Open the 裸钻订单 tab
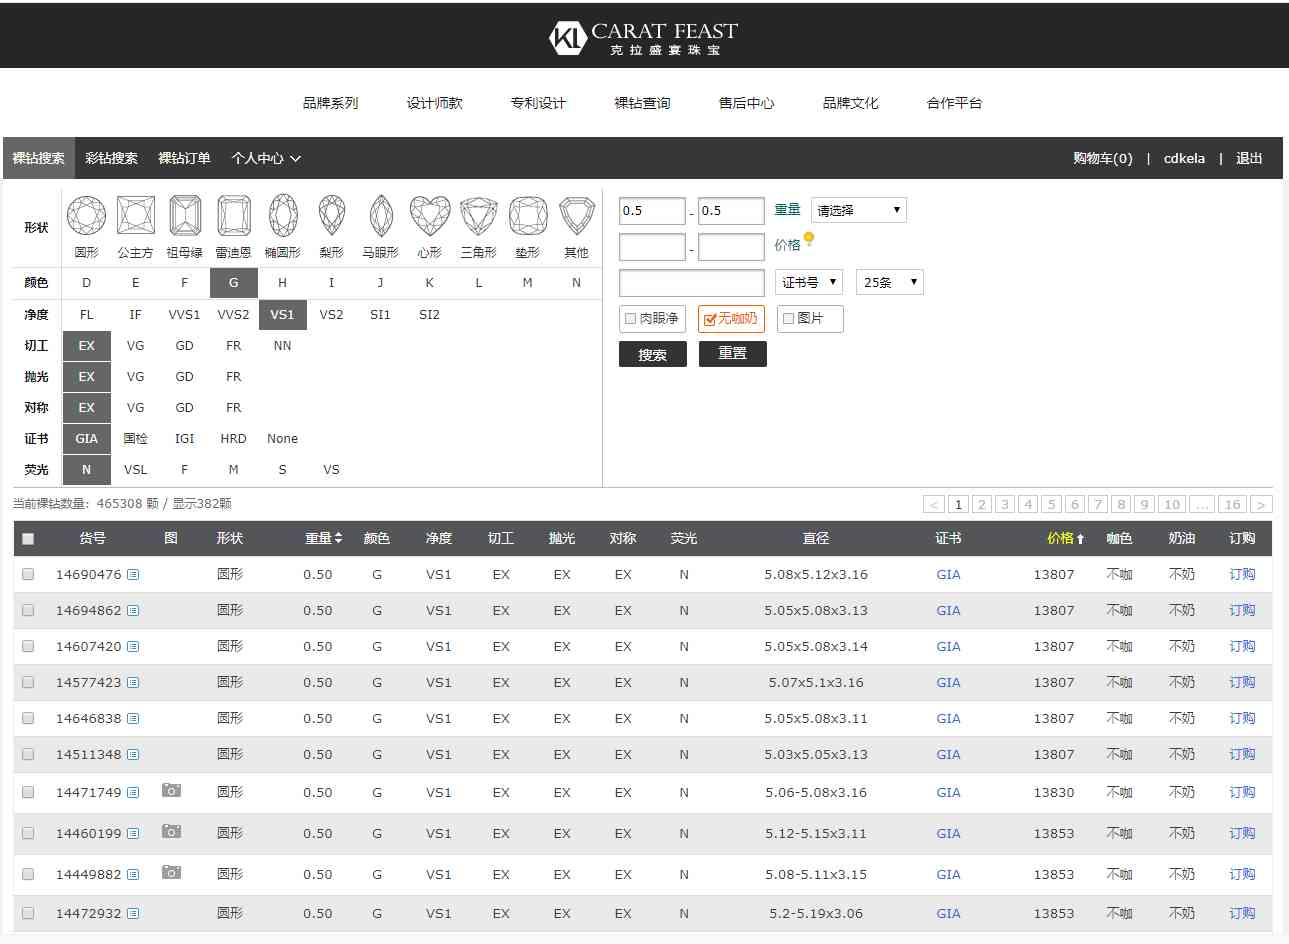This screenshot has height=944, width=1289. click(x=184, y=158)
